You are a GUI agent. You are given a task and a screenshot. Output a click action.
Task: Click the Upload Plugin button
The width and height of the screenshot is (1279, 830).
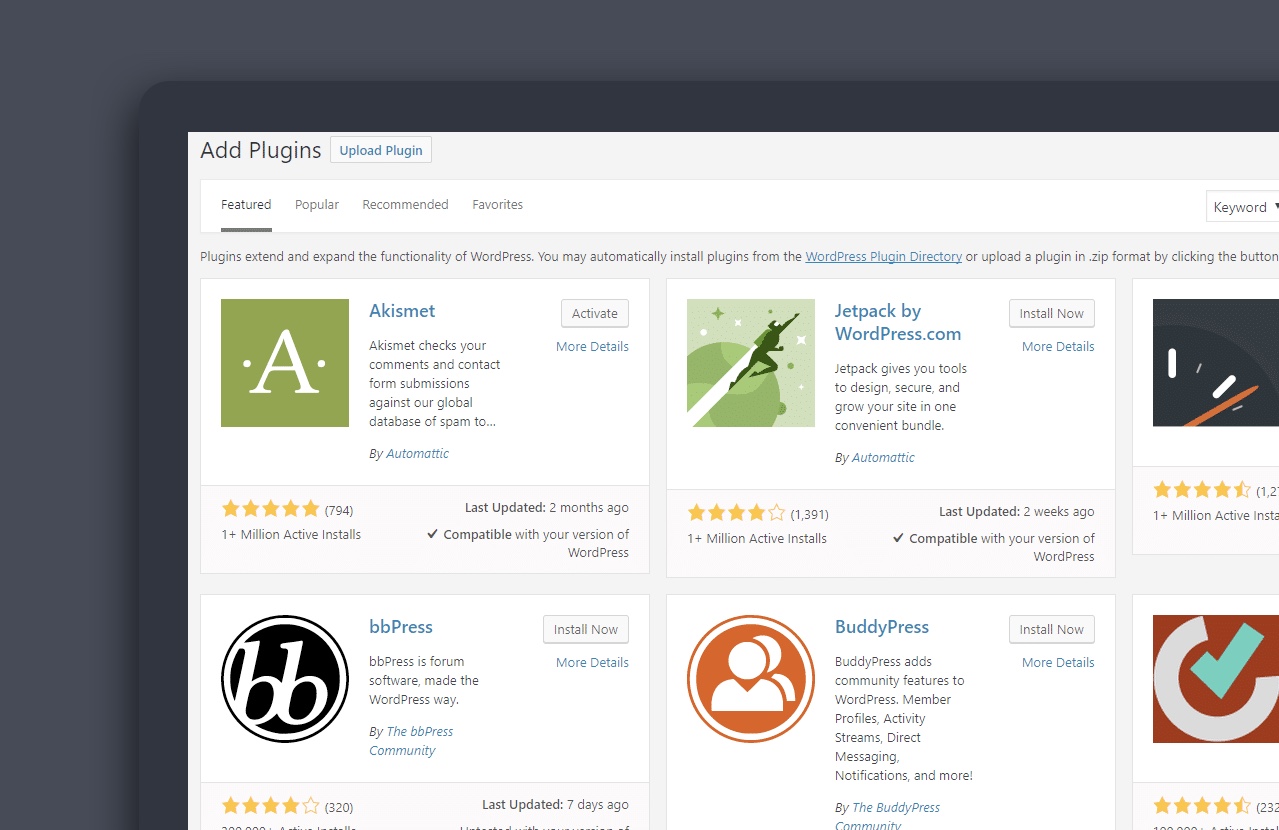tap(381, 150)
